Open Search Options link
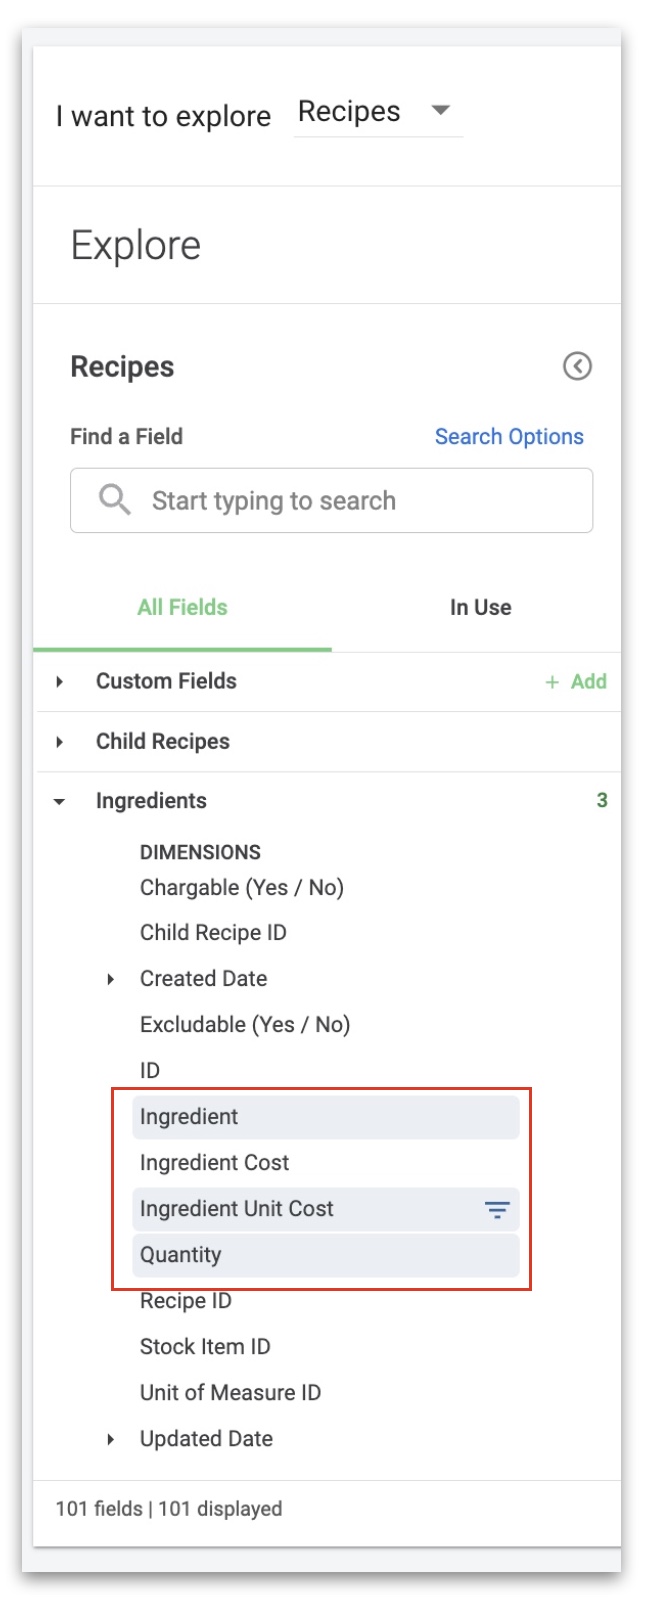Viewport: 652px width, 1600px height. (509, 437)
